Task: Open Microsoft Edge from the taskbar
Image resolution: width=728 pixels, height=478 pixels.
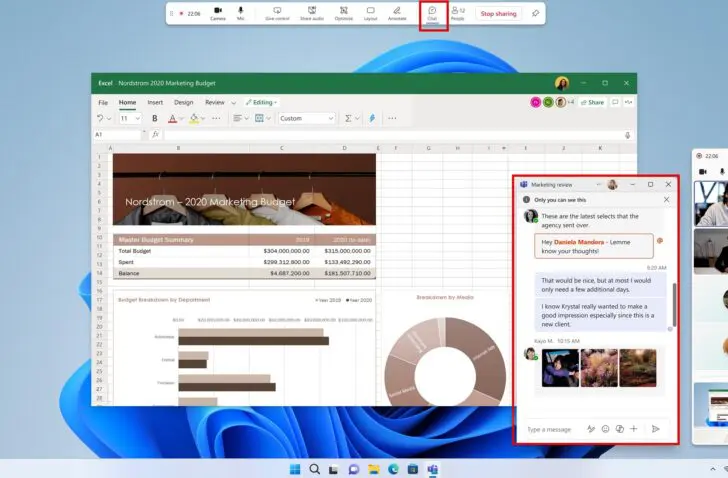Action: click(393, 469)
